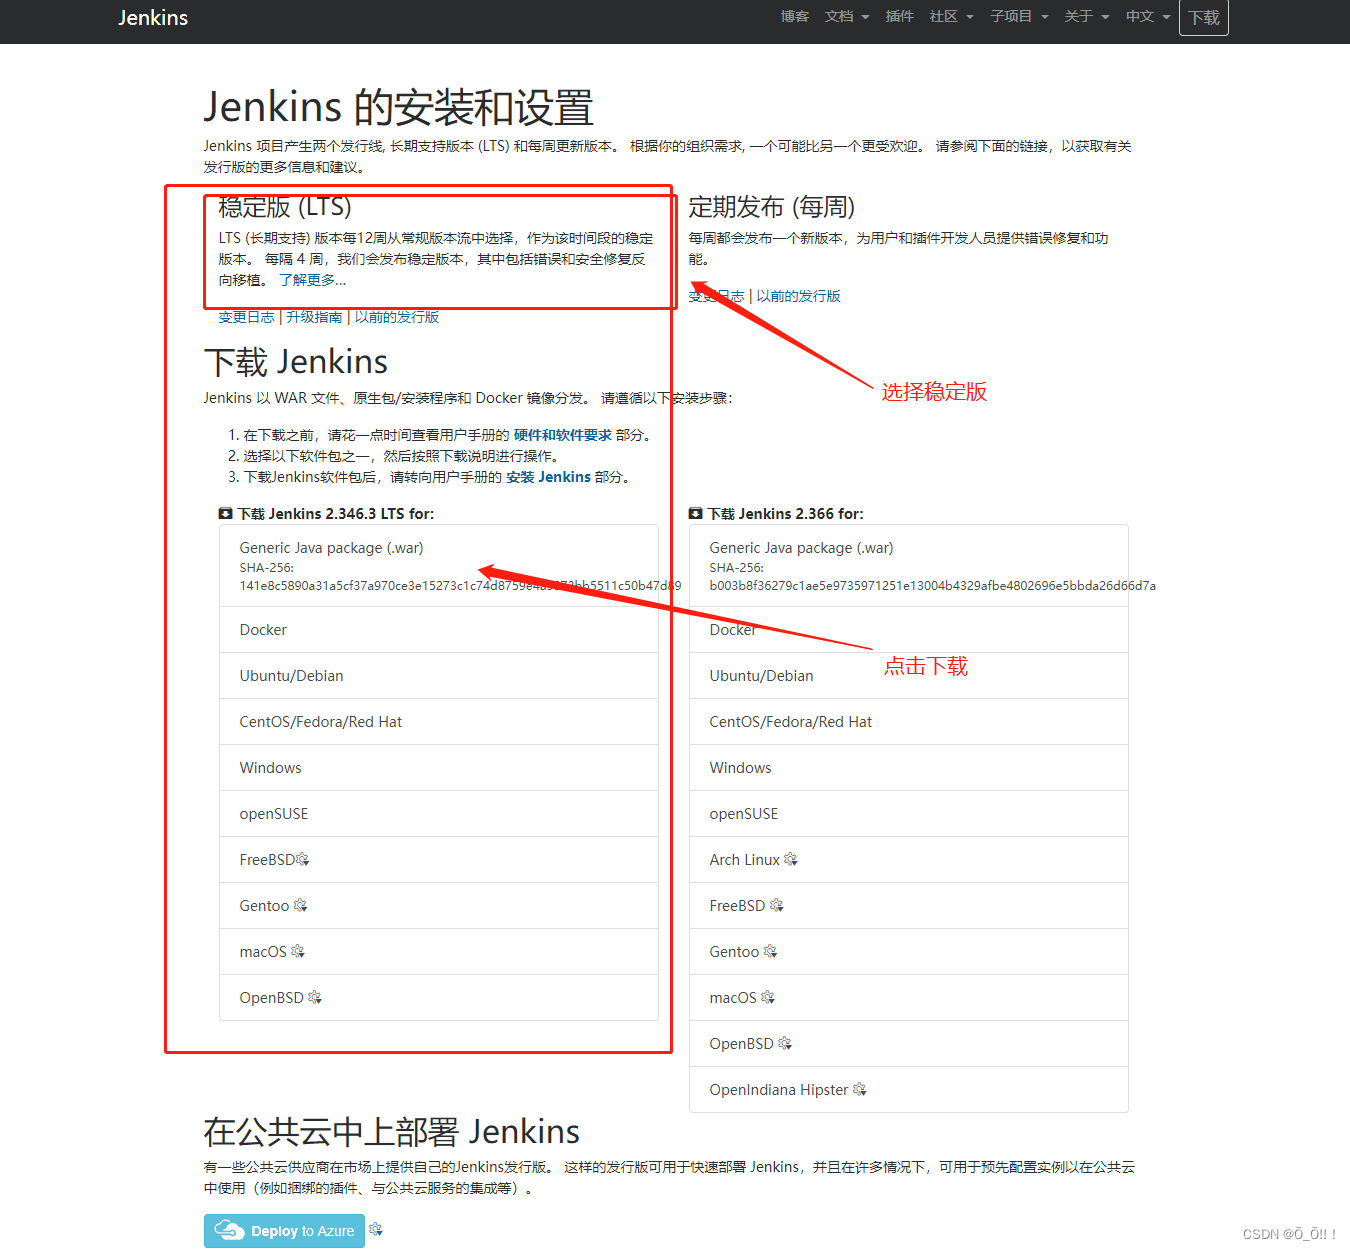
Task: Select openSUSE in the LTS list
Action: tap(439, 814)
